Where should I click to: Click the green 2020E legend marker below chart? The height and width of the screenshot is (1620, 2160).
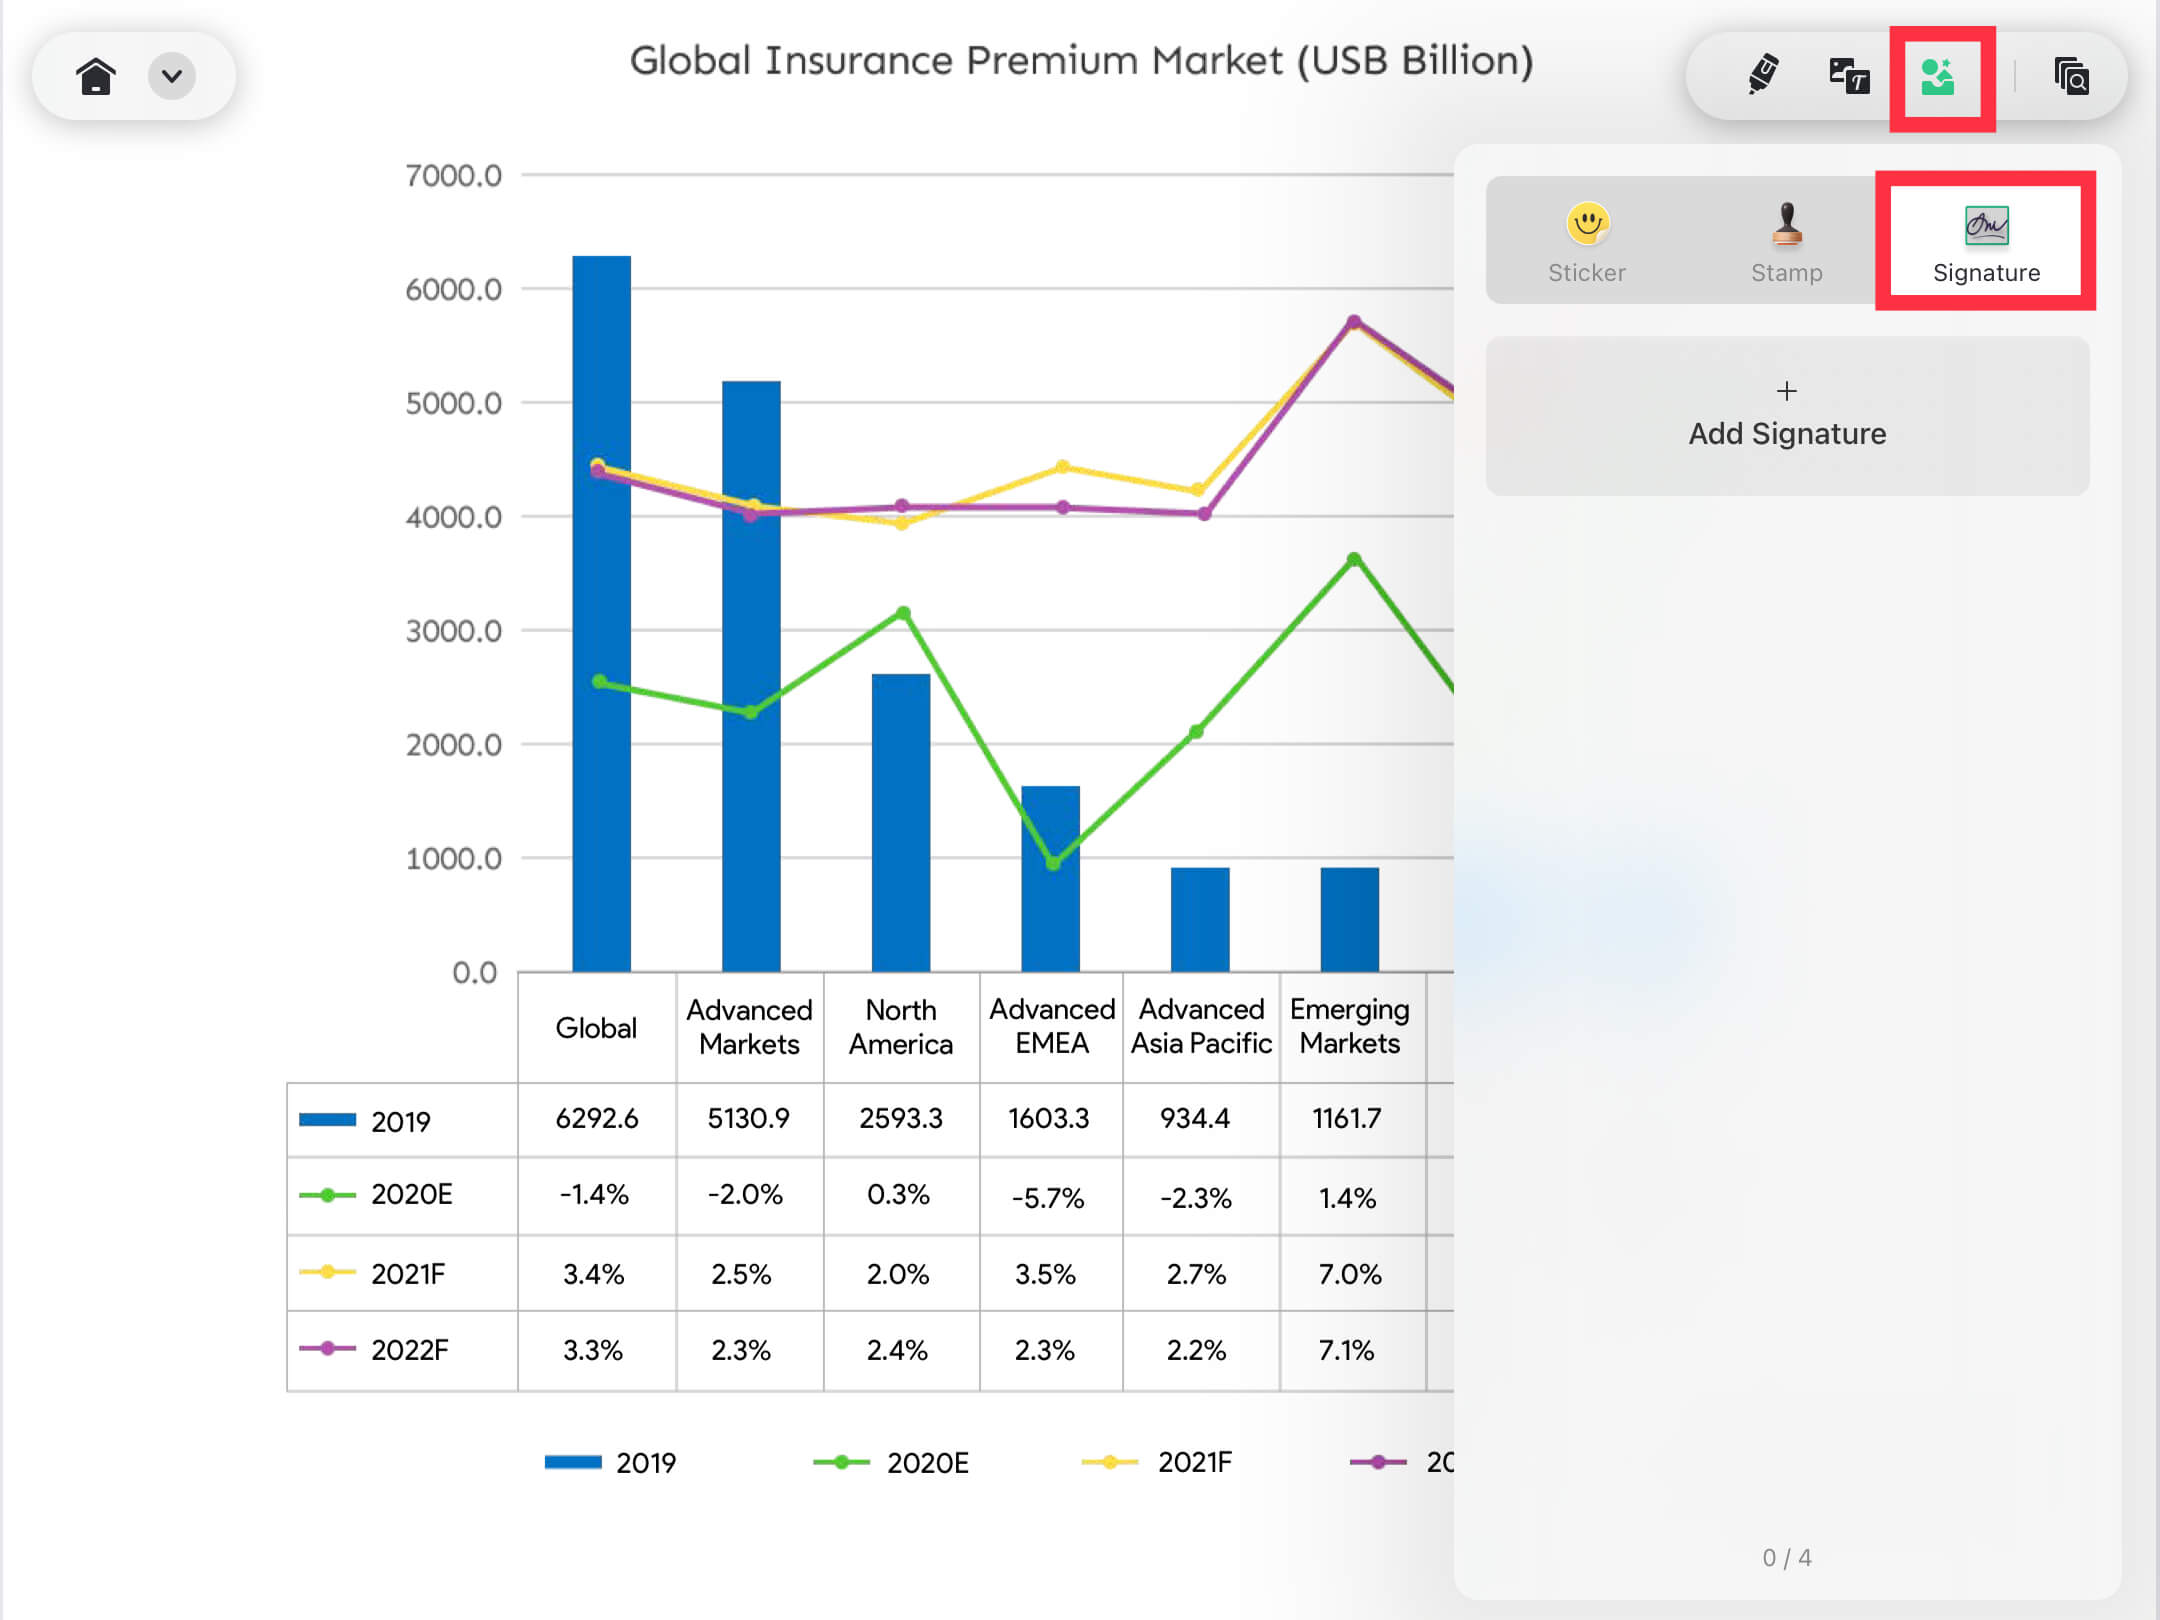click(x=842, y=1462)
